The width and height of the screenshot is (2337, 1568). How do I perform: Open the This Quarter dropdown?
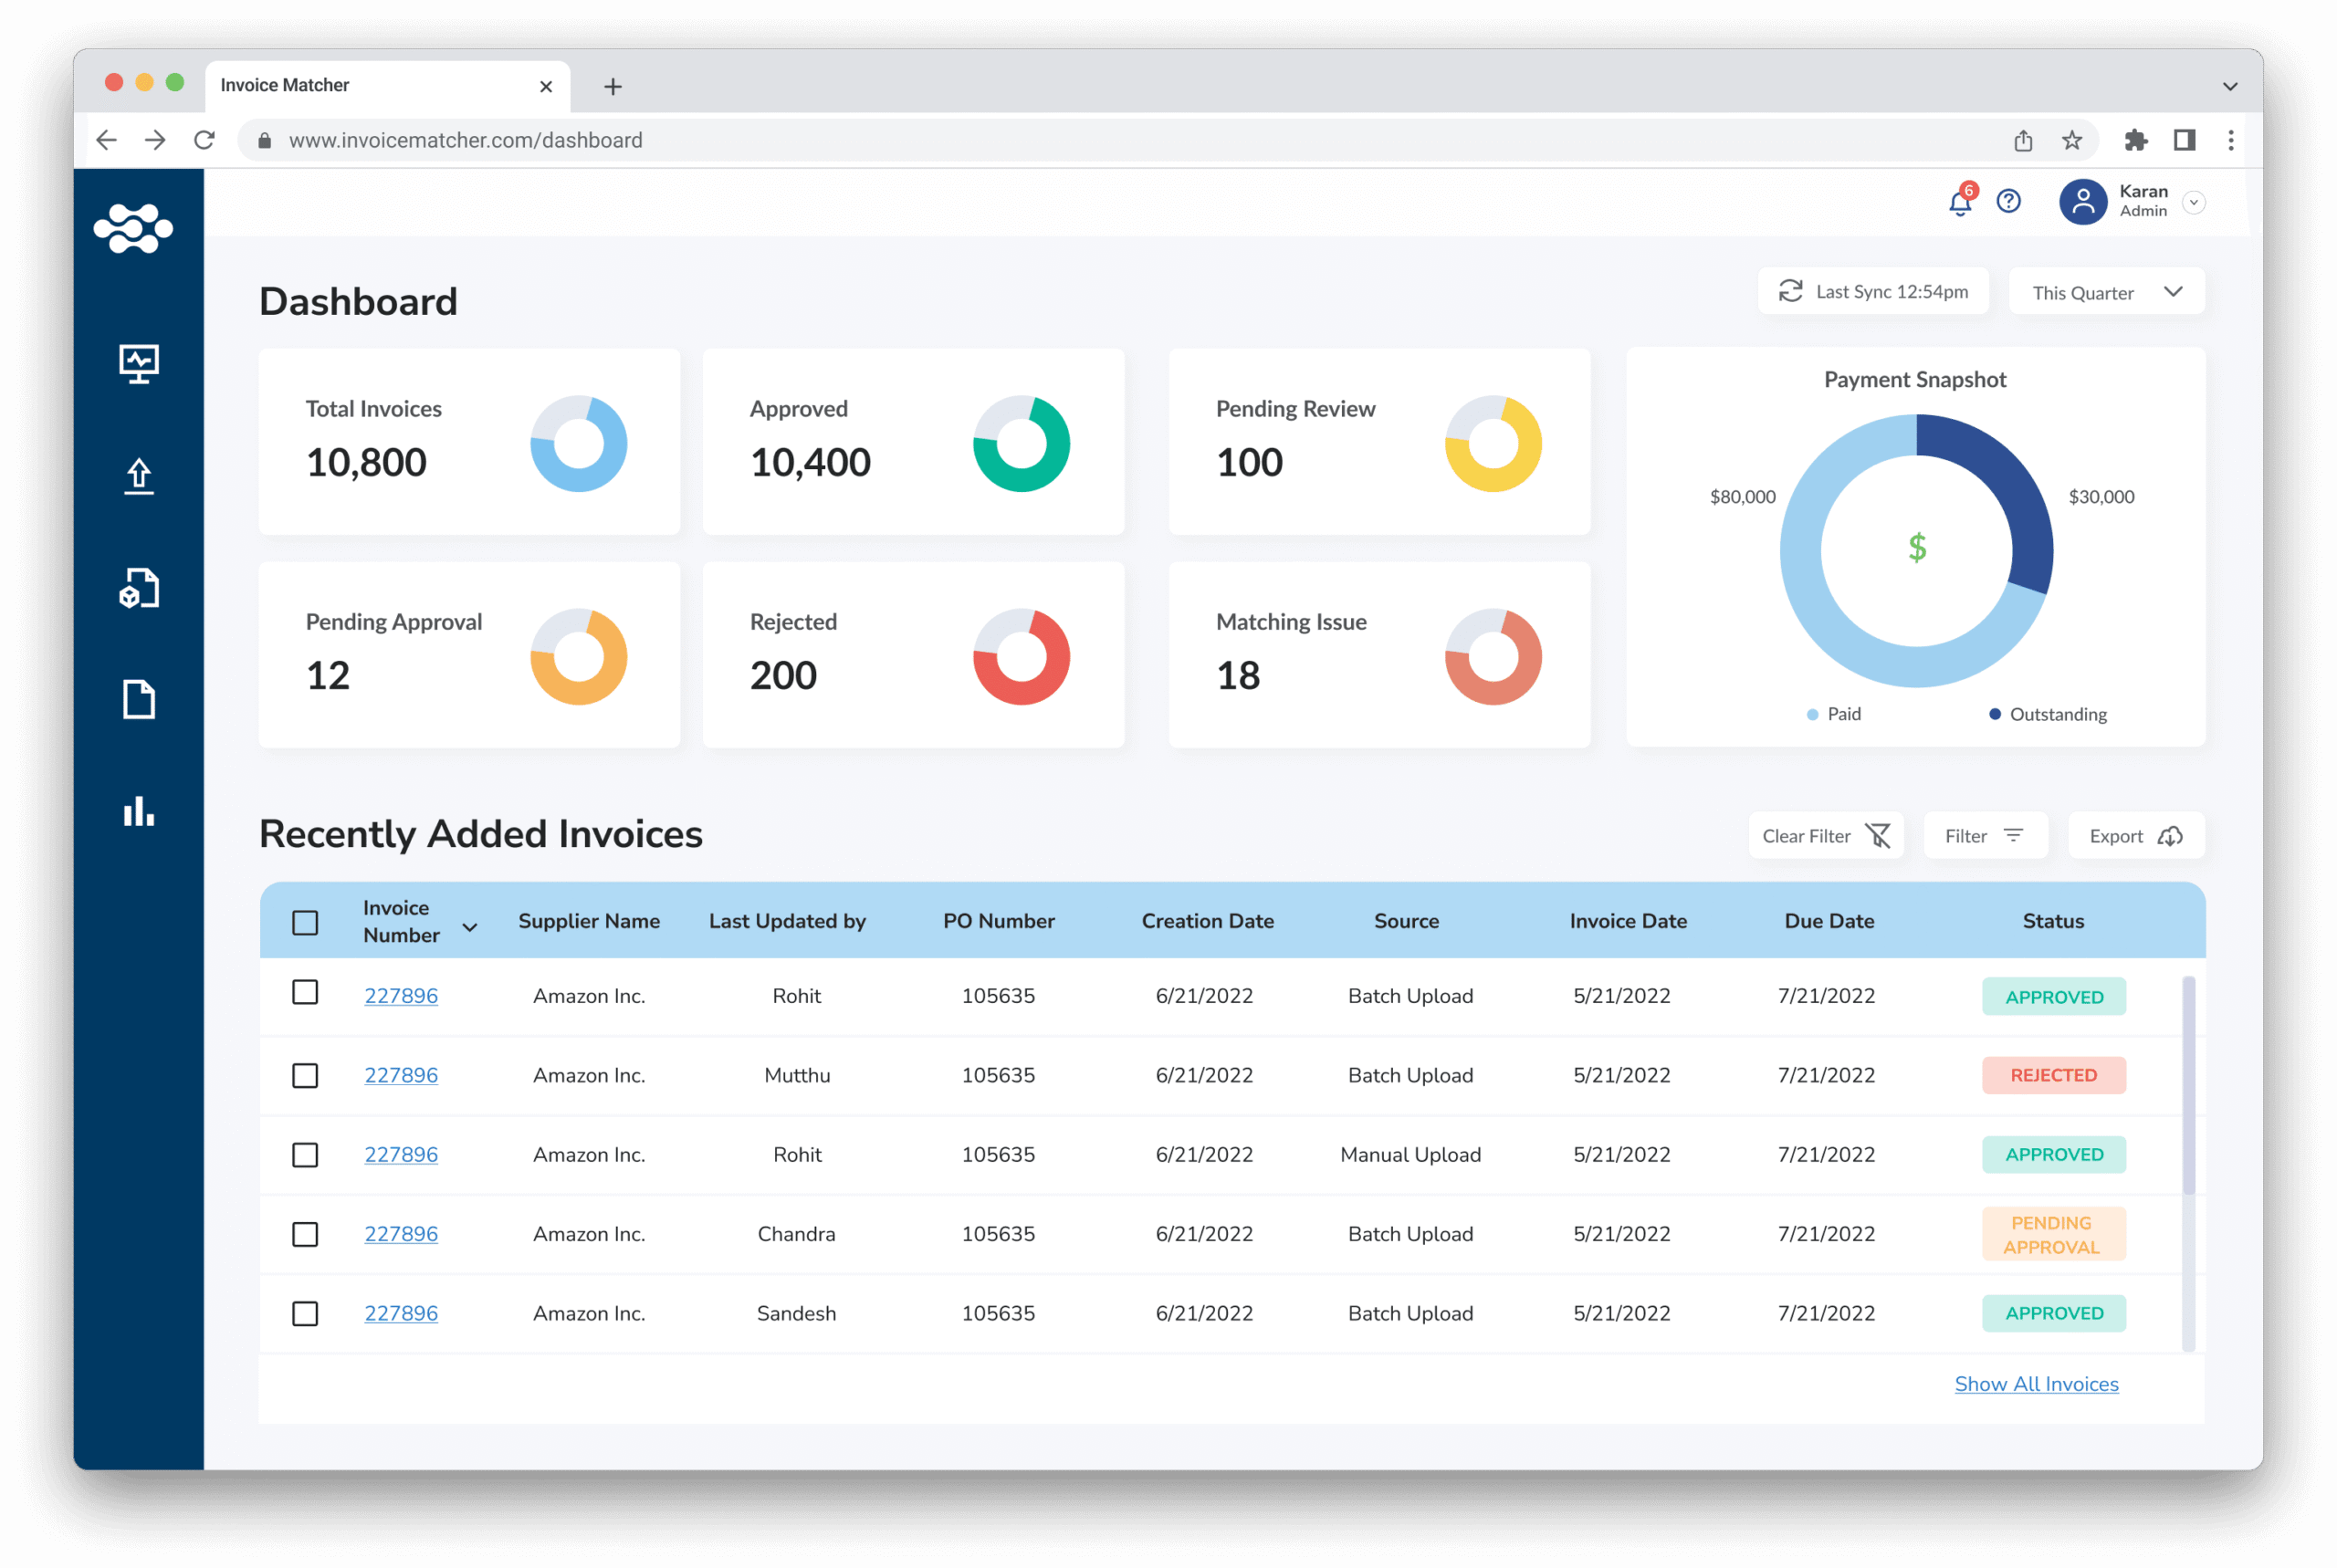[x=2106, y=291]
